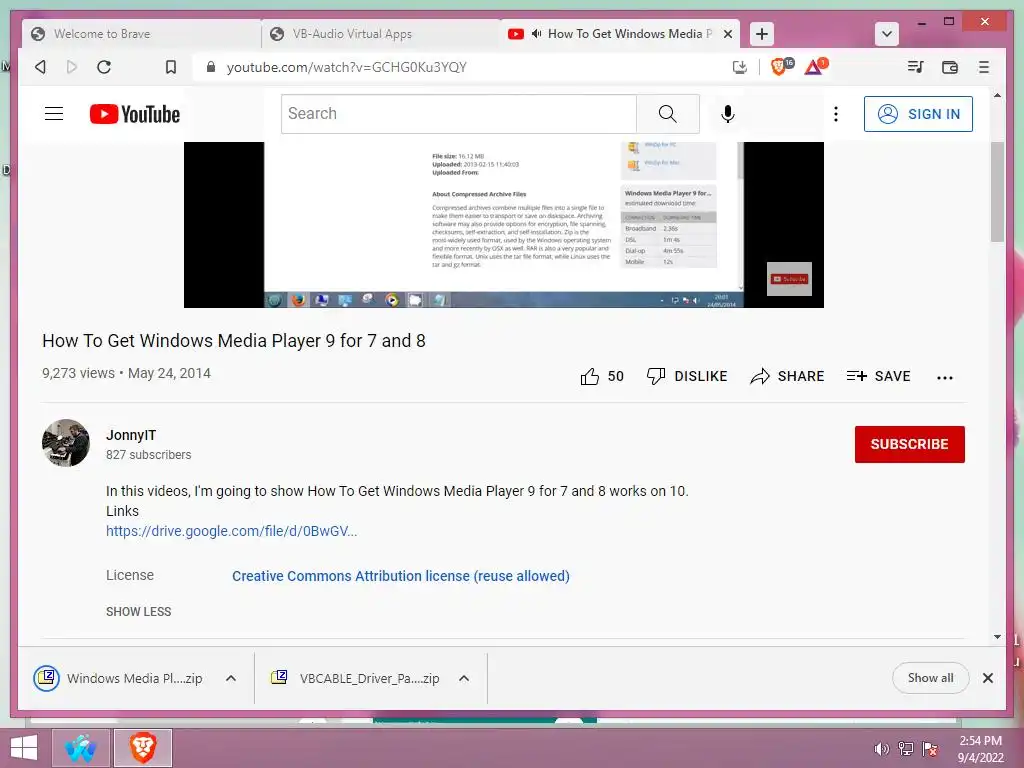Click the YouTube logo
1024x768 pixels.
pyautogui.click(x=135, y=114)
